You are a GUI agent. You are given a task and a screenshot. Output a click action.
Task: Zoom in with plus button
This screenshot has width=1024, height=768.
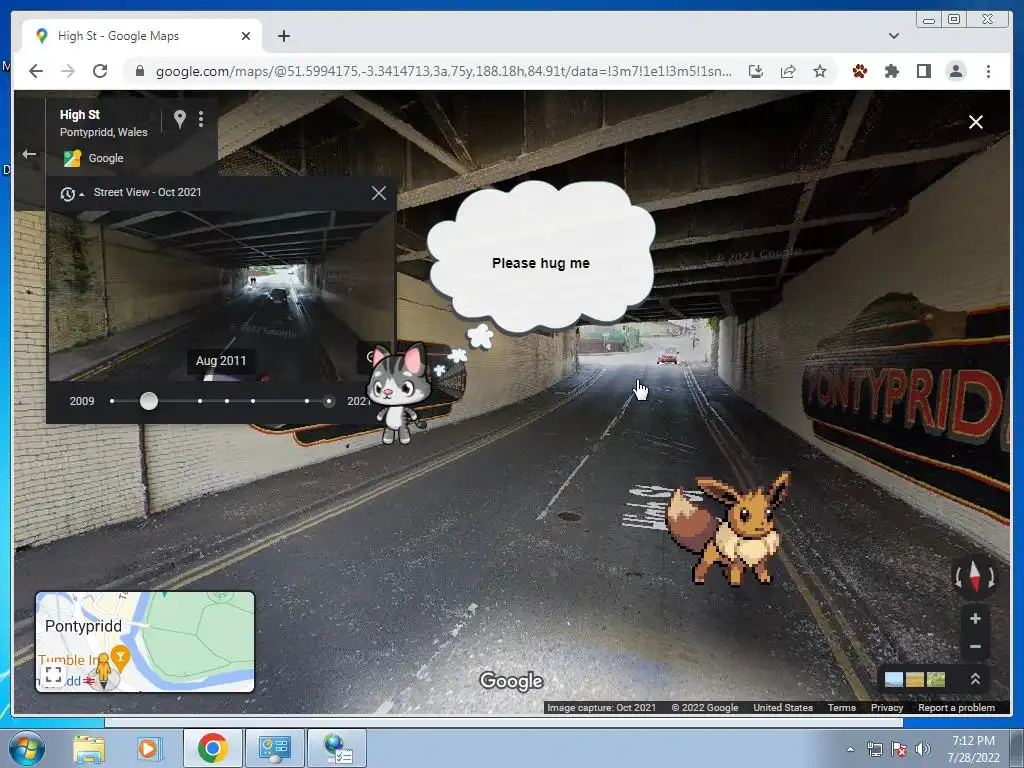(975, 618)
